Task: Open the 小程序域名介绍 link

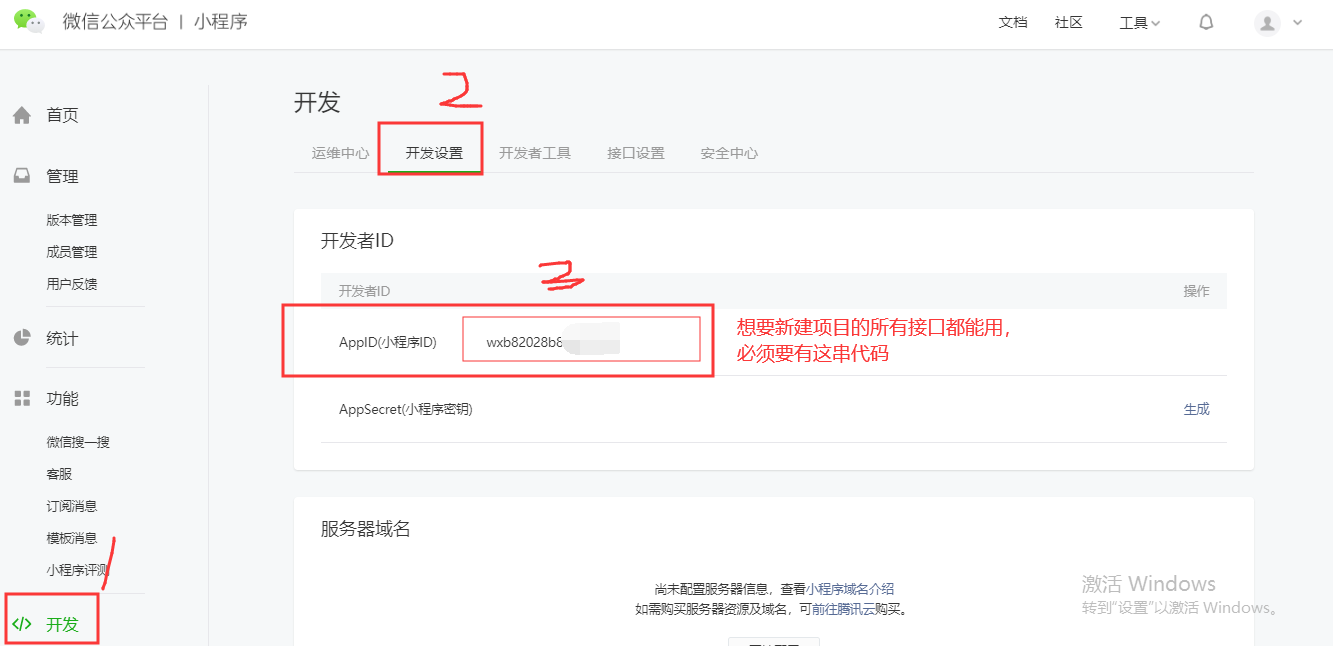Action: tap(851, 590)
